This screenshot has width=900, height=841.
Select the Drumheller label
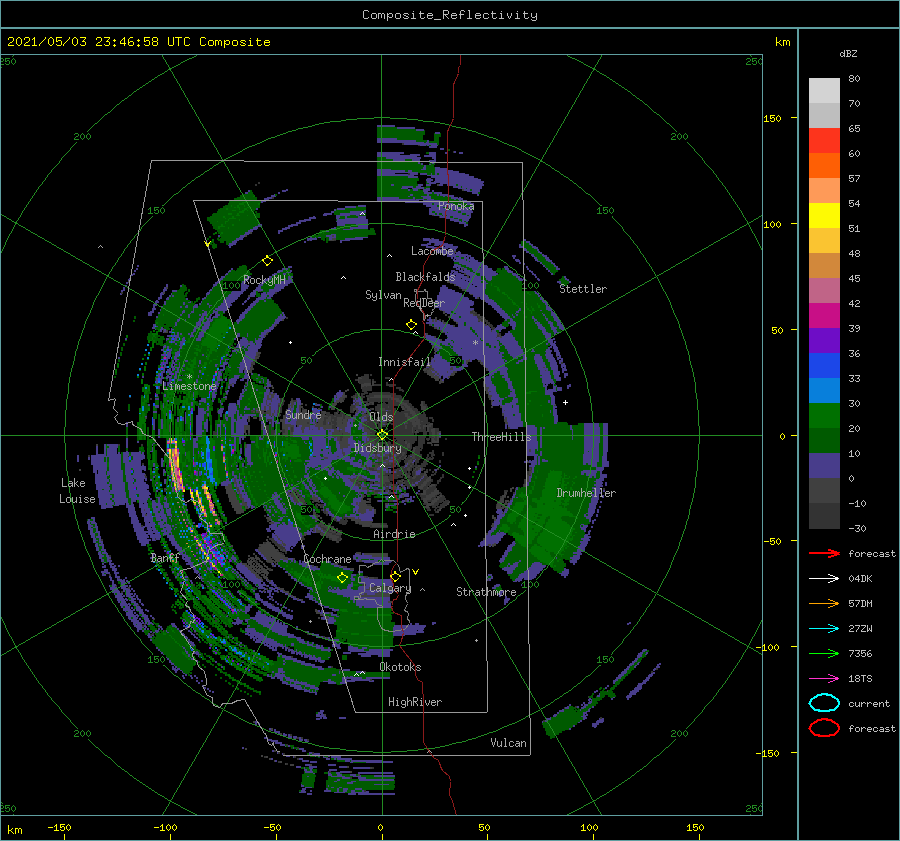[x=586, y=493]
